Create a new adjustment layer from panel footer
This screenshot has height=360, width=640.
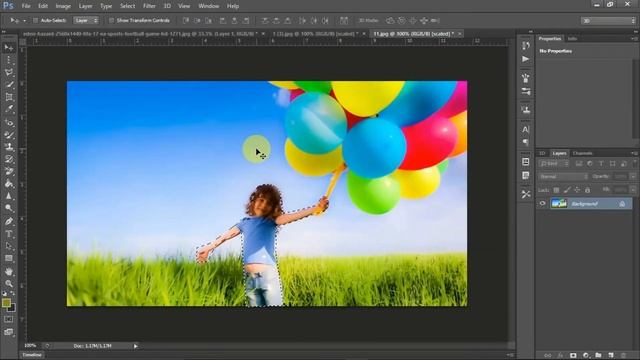586,356
